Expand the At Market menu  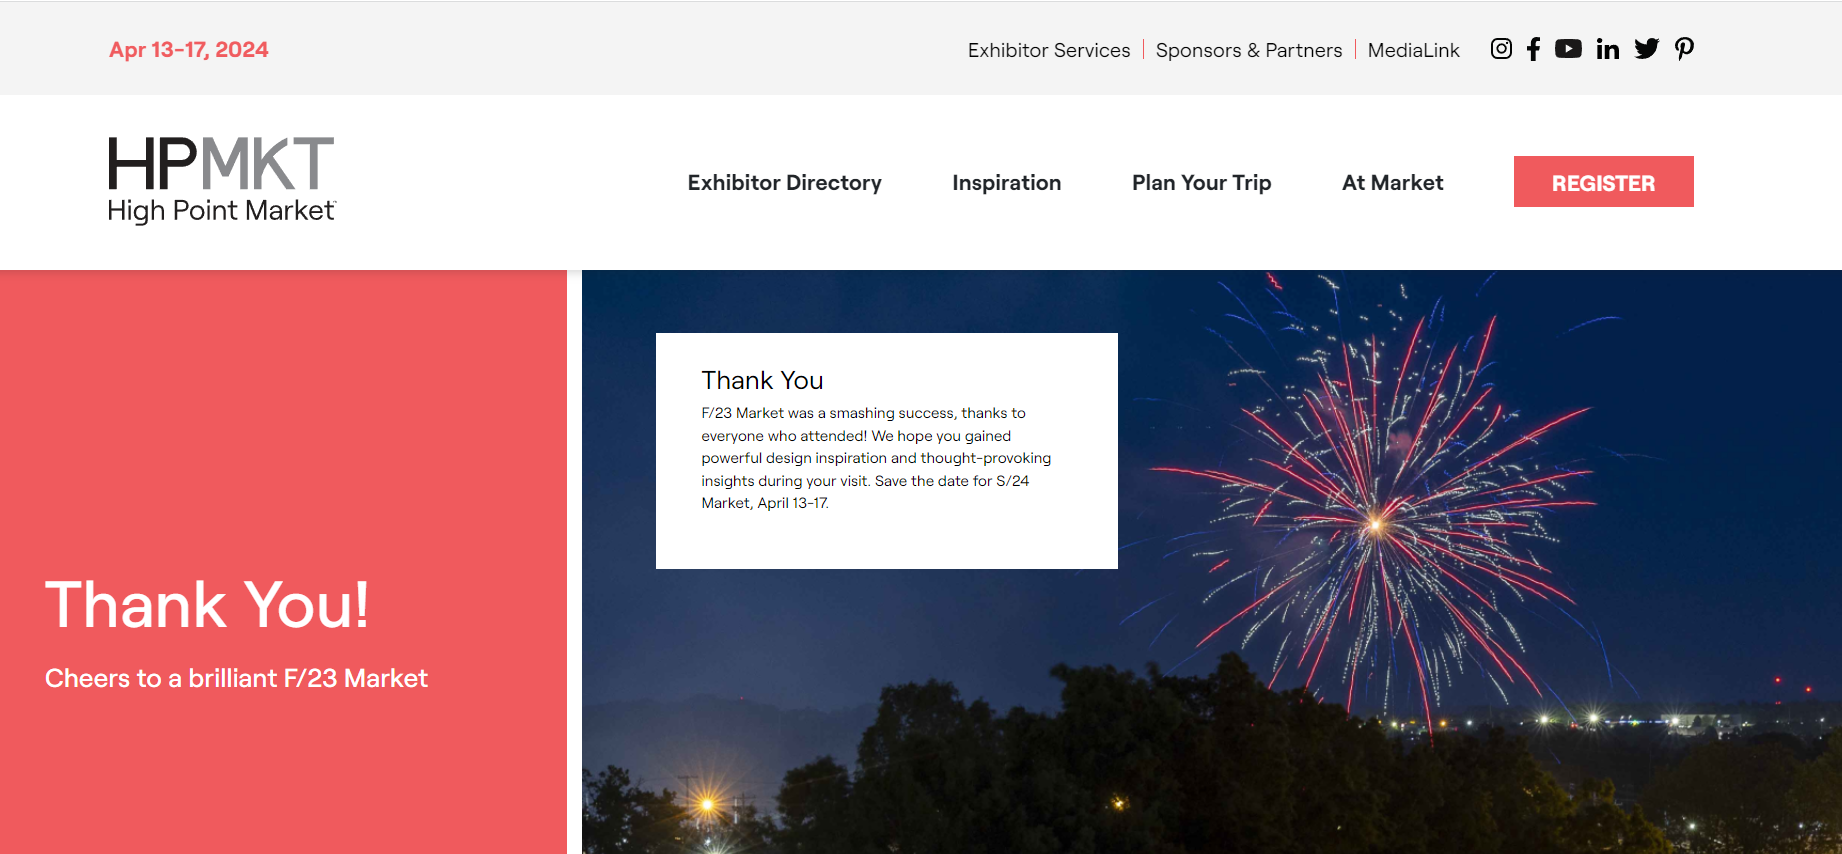[x=1392, y=183]
